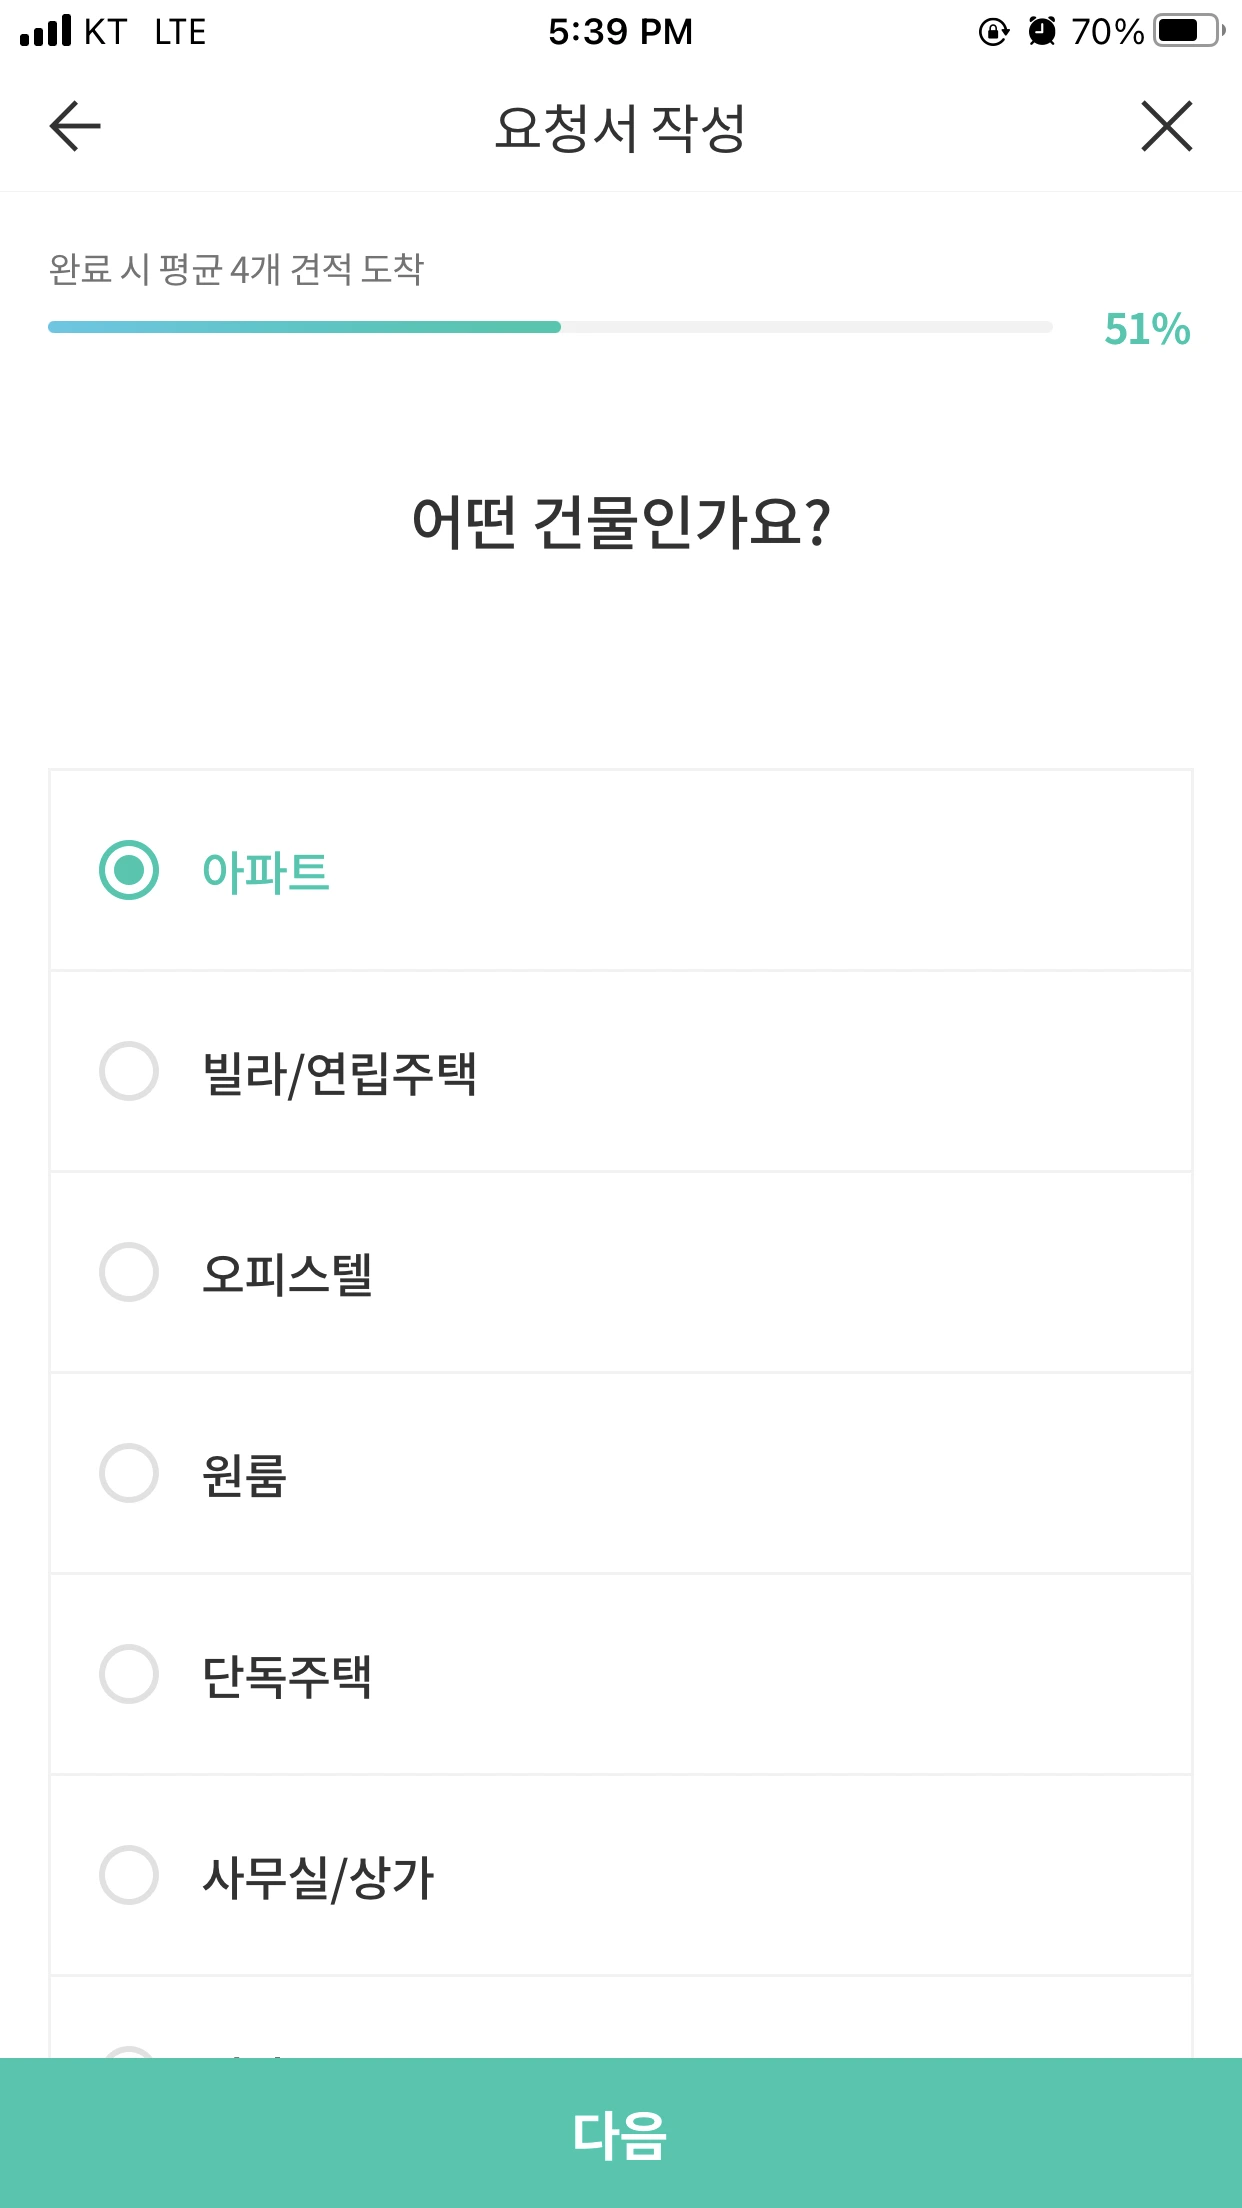The image size is (1242, 2208).
Task: Tap the 51% progress label
Action: coord(1147,329)
